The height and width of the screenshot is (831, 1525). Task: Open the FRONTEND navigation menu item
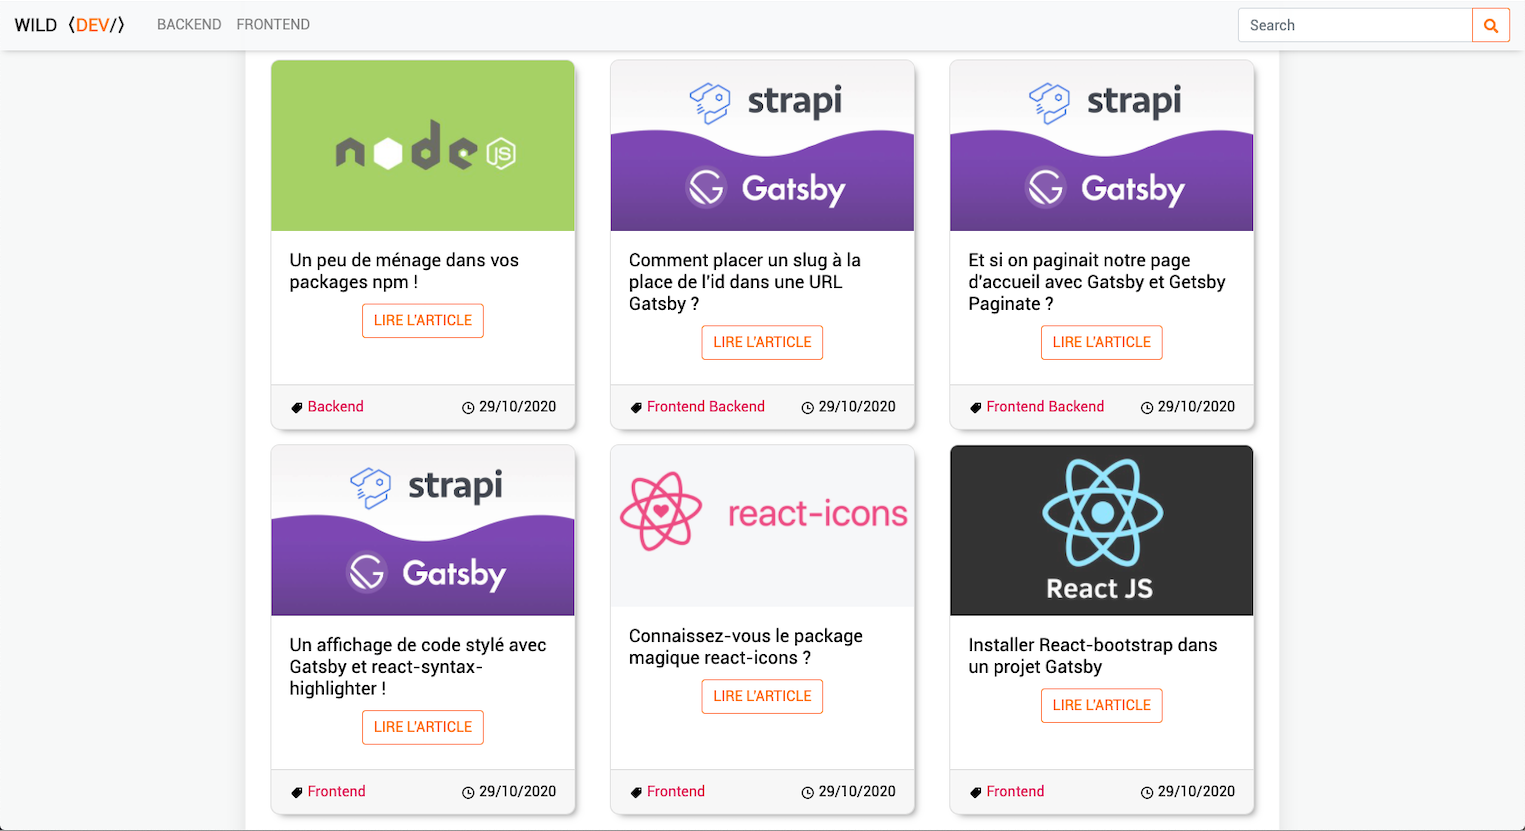pos(273,25)
